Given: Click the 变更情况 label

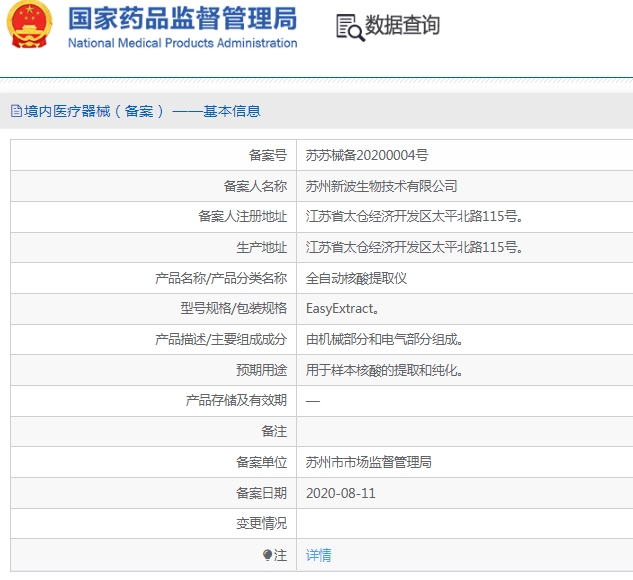Looking at the screenshot, I should 262,523.
